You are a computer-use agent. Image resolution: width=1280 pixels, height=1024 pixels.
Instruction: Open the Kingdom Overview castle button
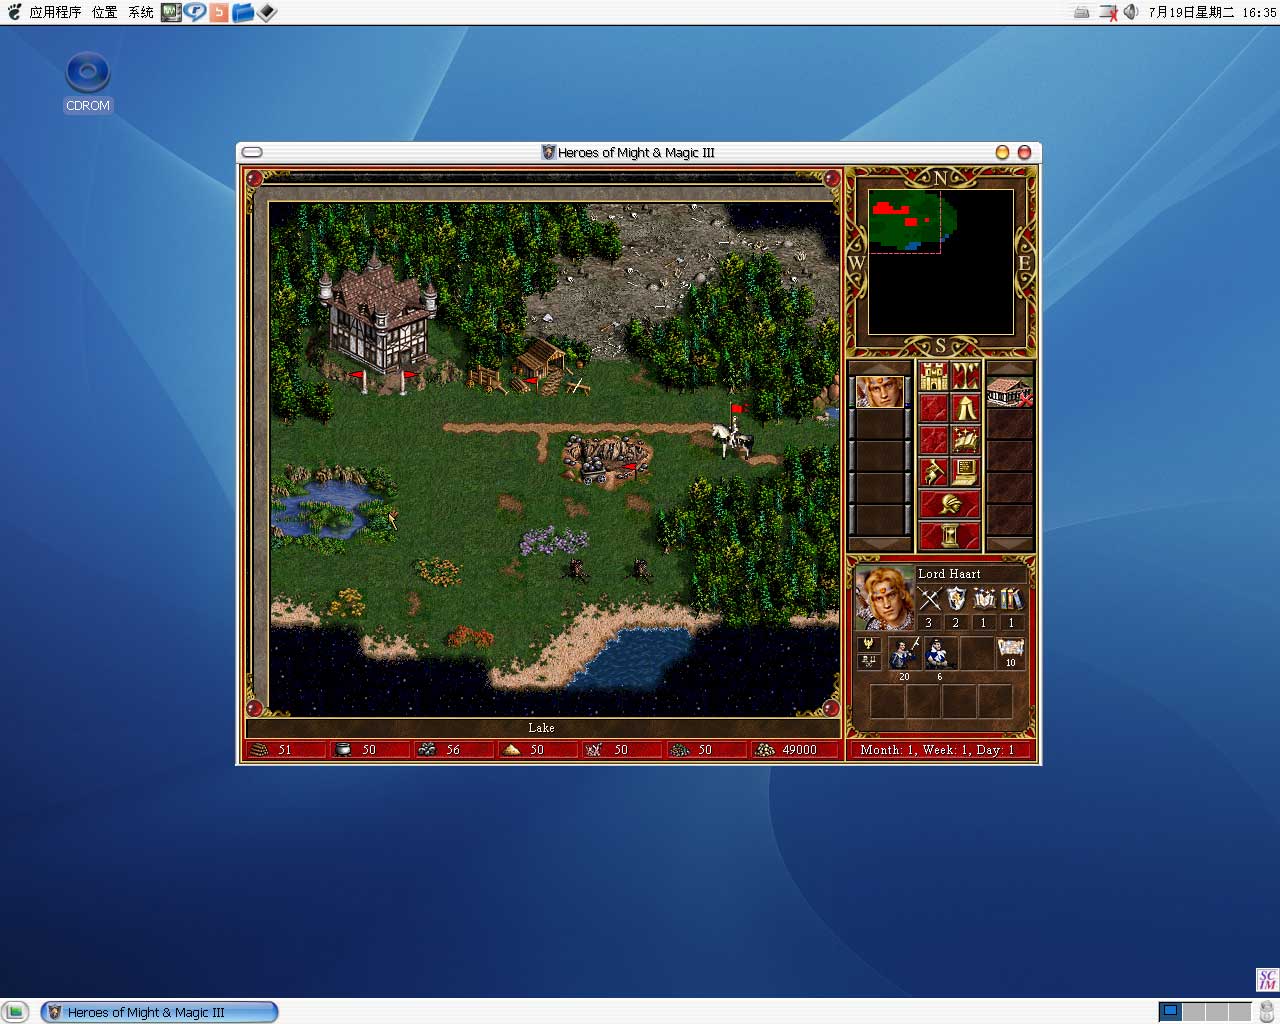934,376
